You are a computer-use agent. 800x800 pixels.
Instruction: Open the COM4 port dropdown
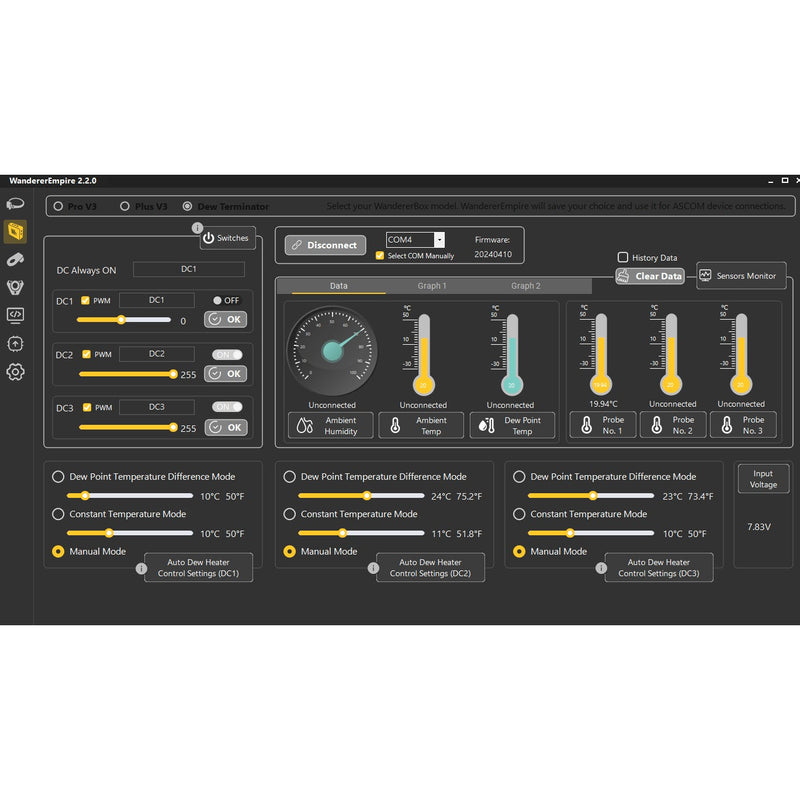coord(439,239)
